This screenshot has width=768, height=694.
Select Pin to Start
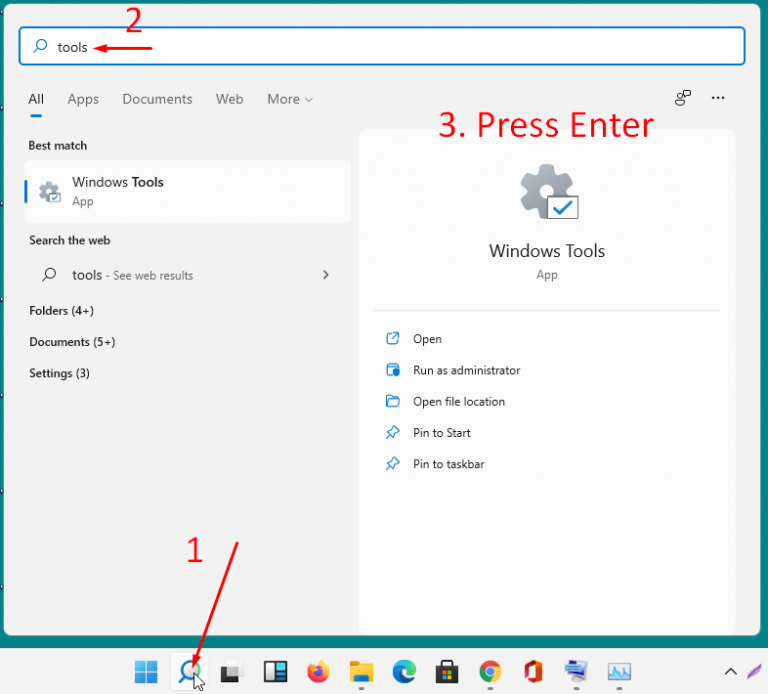[441, 433]
